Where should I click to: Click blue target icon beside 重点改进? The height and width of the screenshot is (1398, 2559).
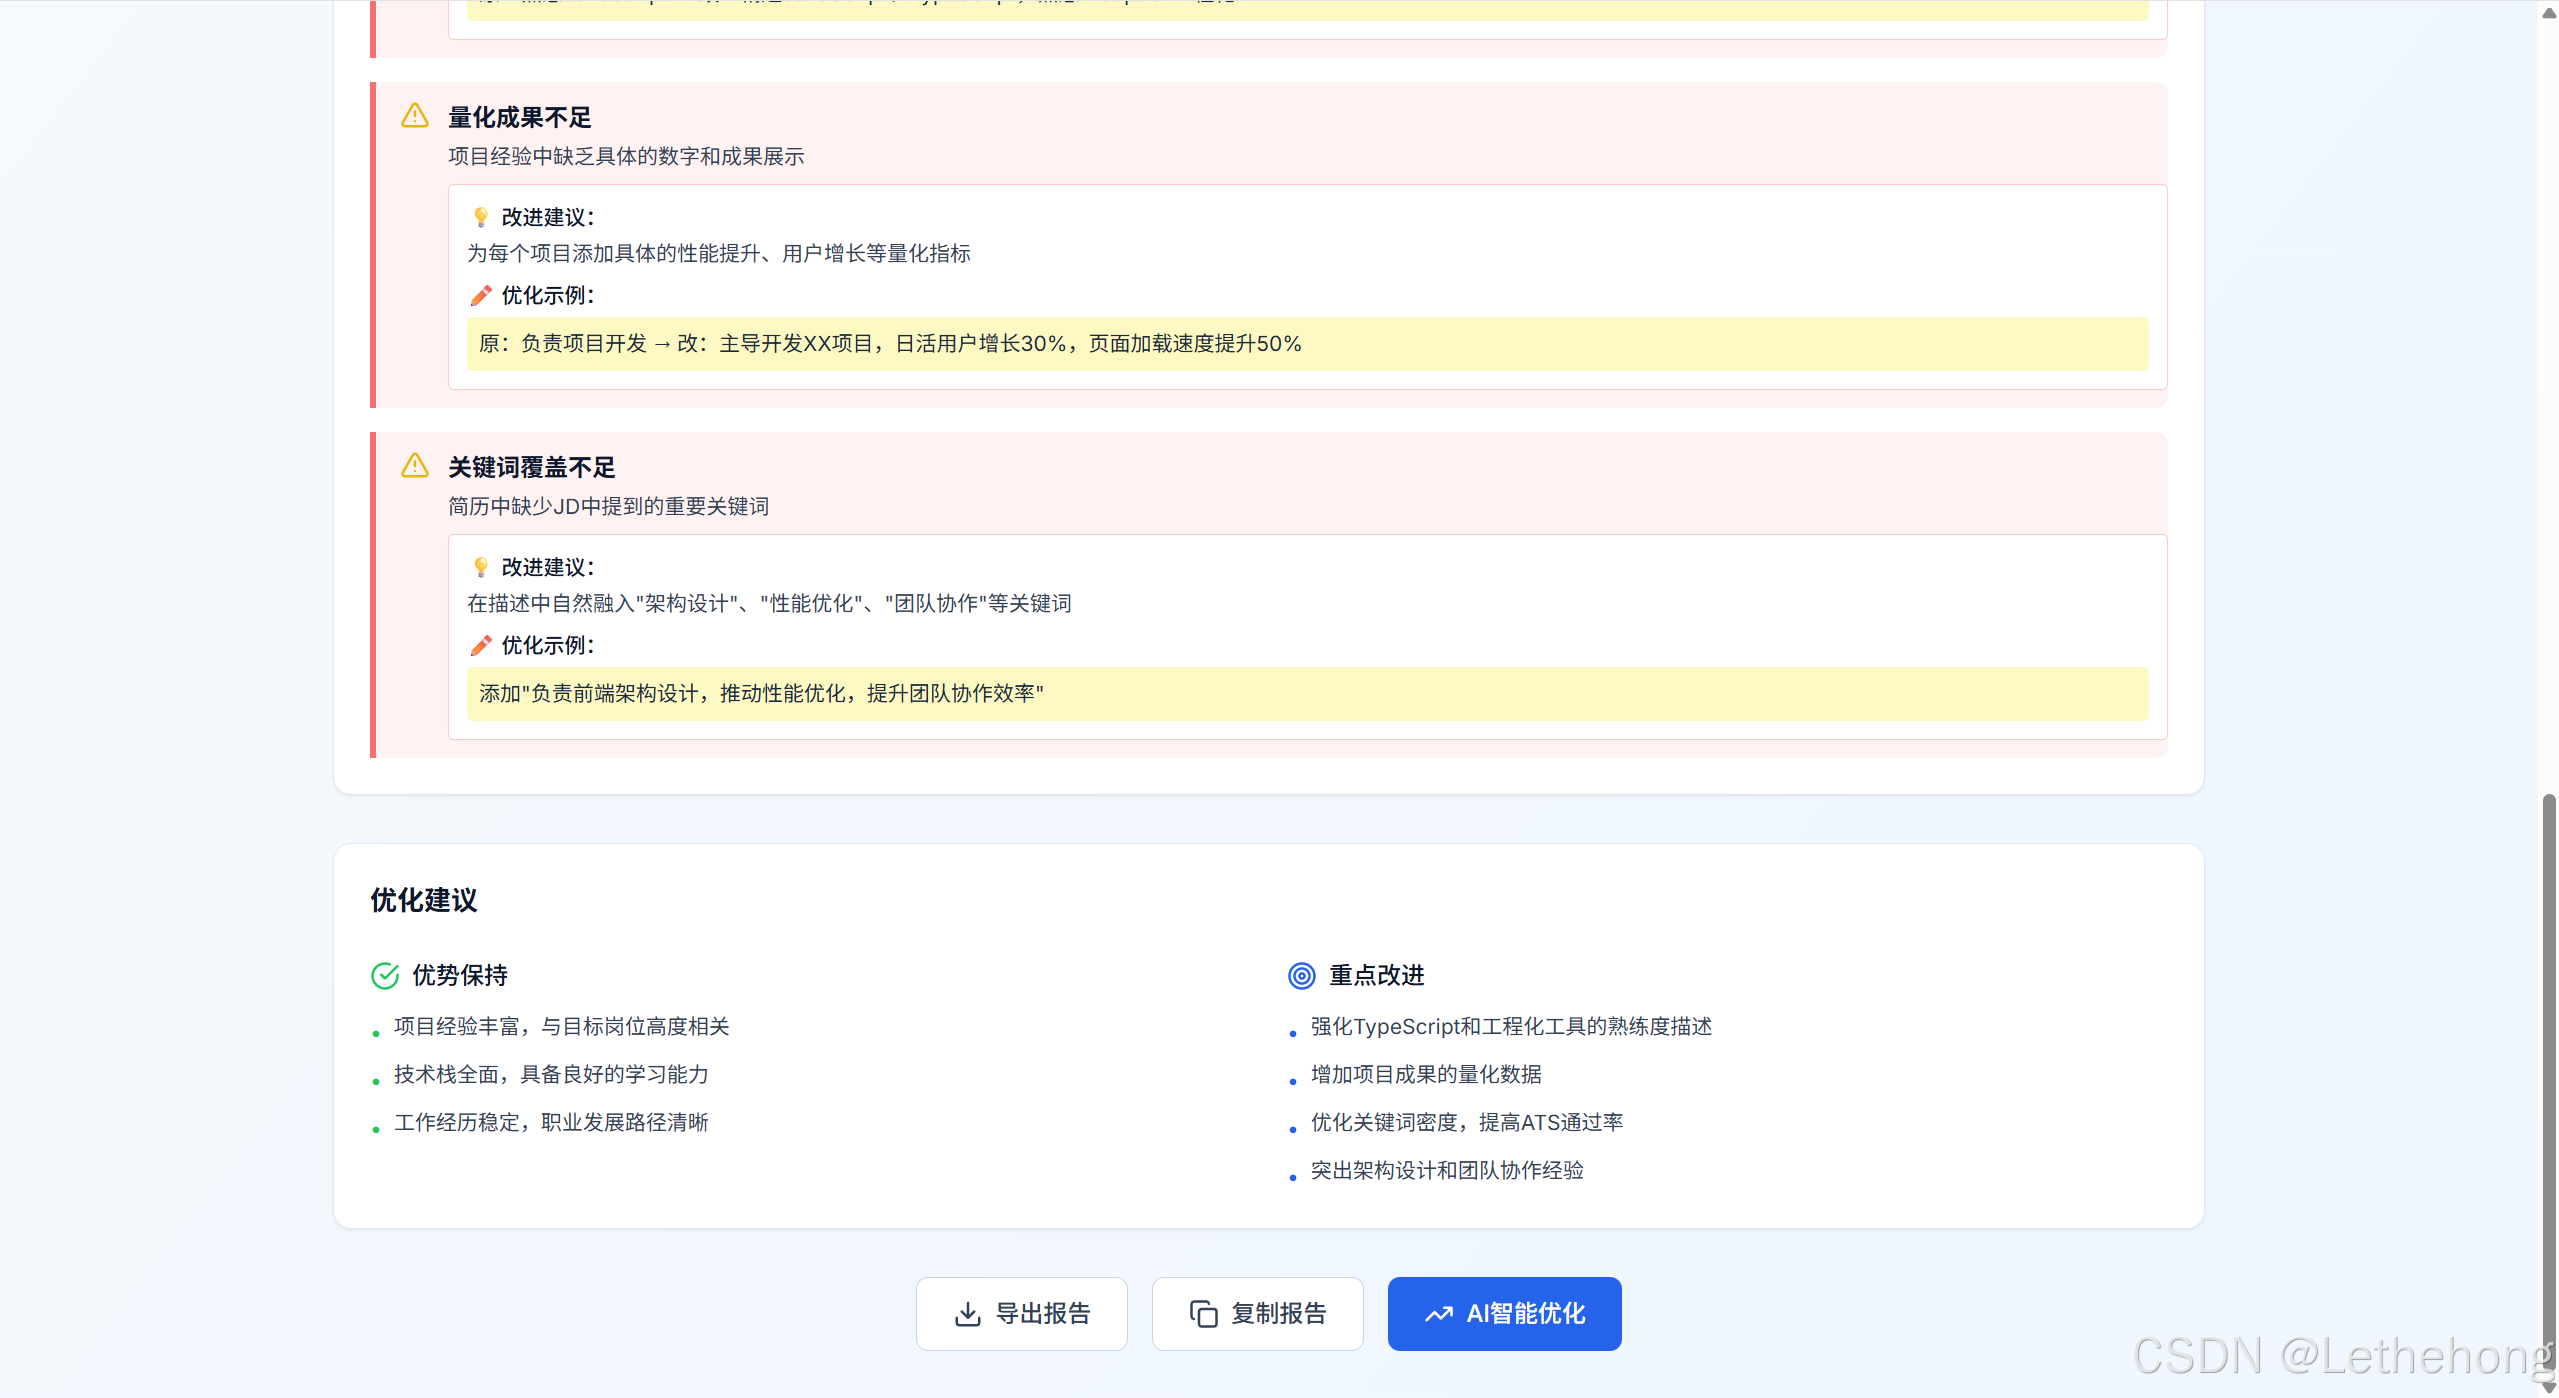coord(1301,975)
